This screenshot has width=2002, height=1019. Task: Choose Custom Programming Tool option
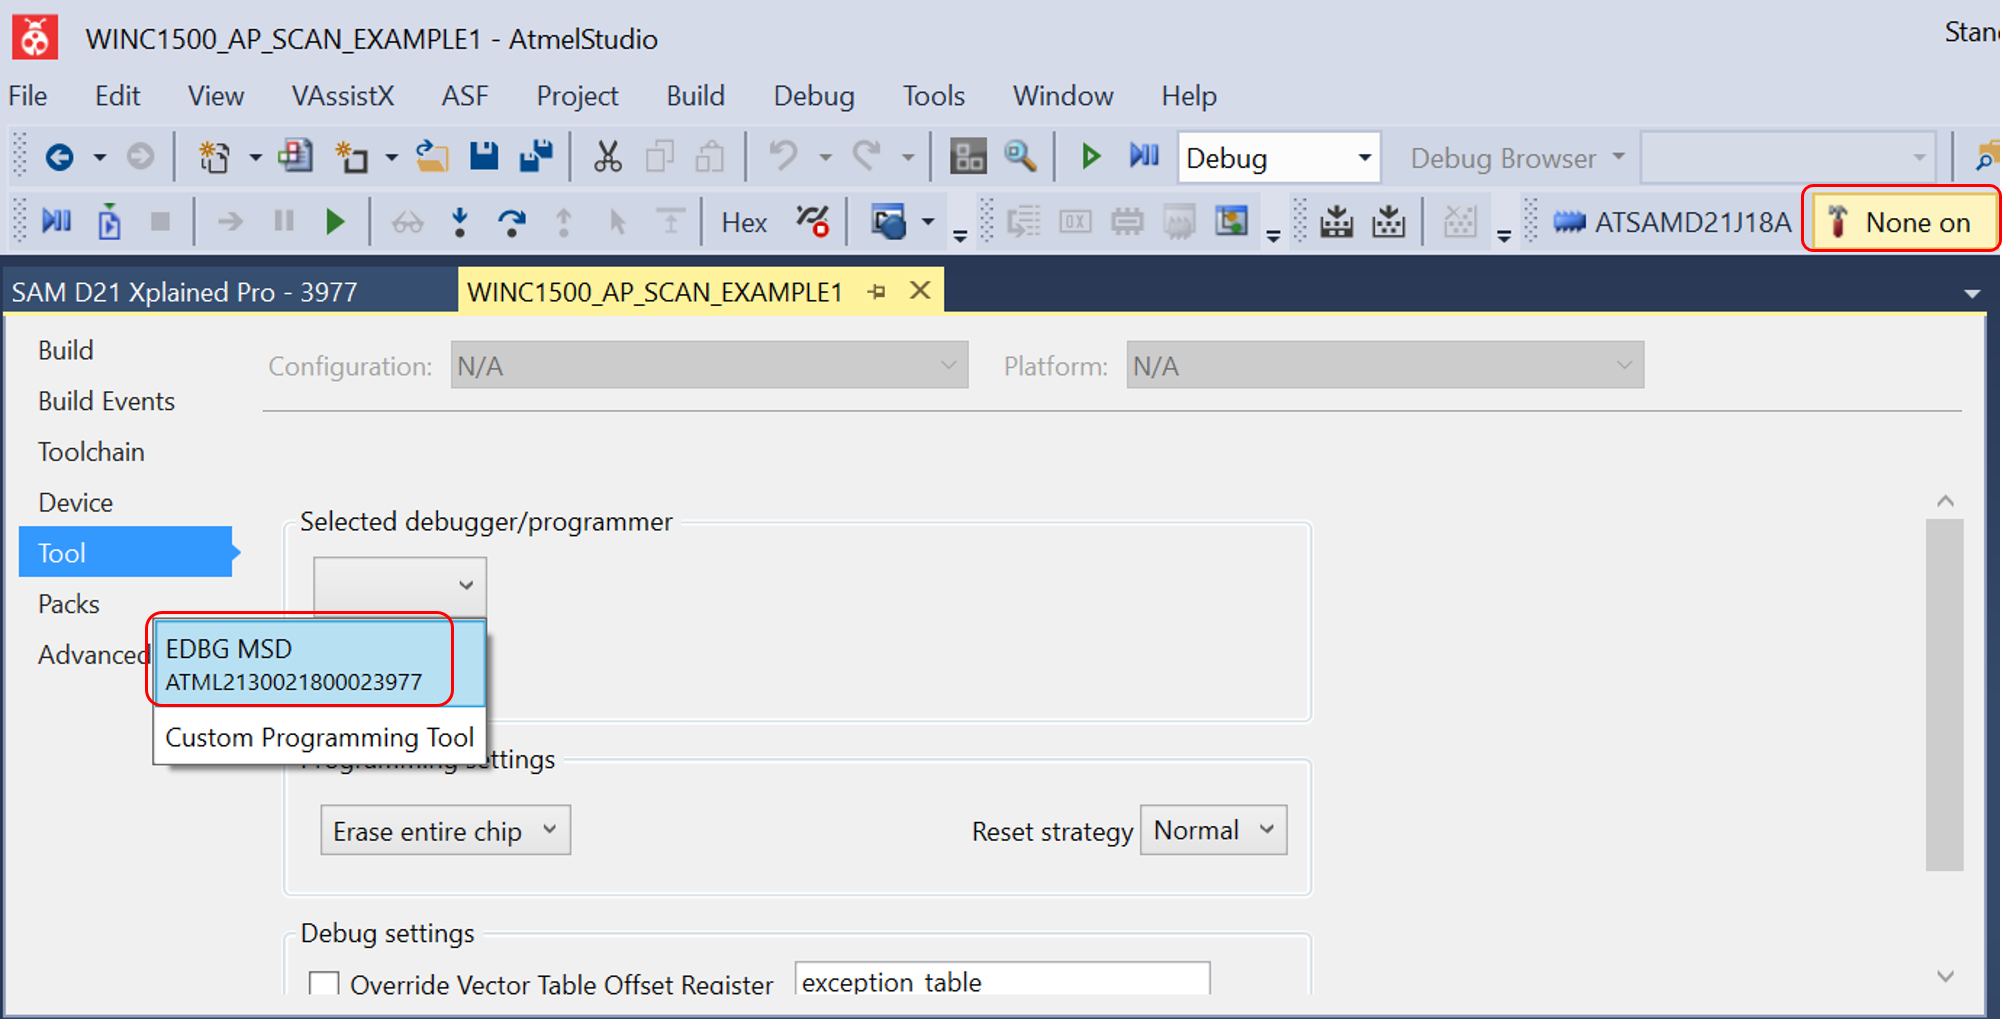point(319,737)
